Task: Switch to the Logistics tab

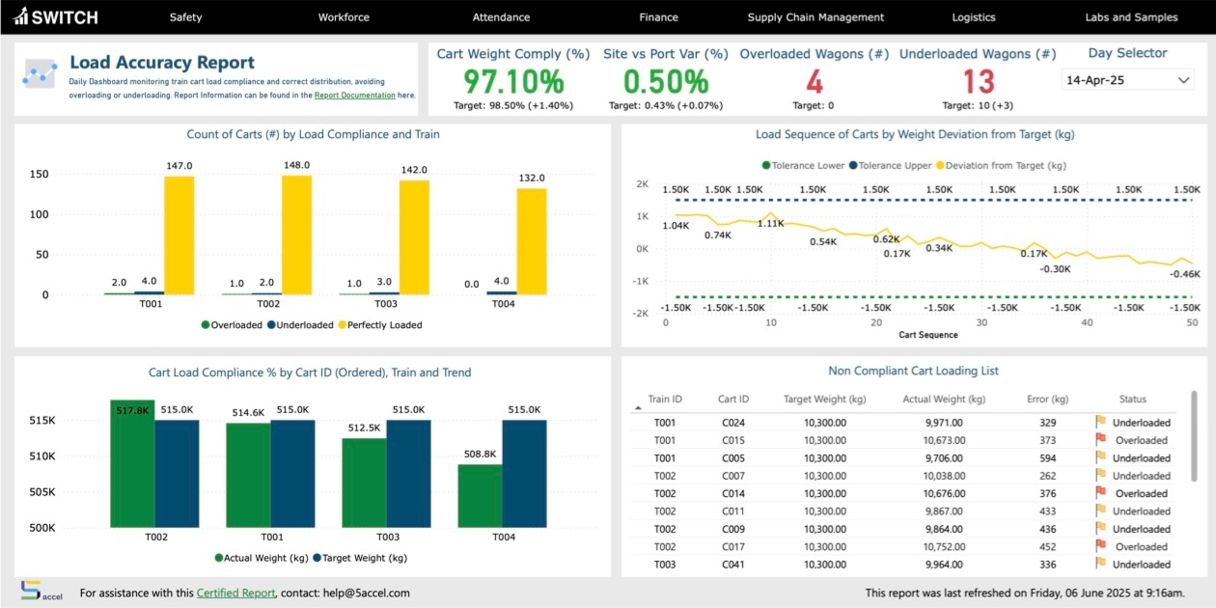Action: (x=973, y=17)
